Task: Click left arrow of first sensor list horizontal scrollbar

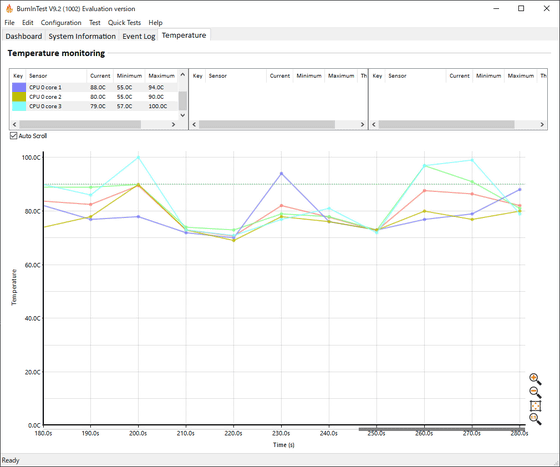Action: (14, 124)
